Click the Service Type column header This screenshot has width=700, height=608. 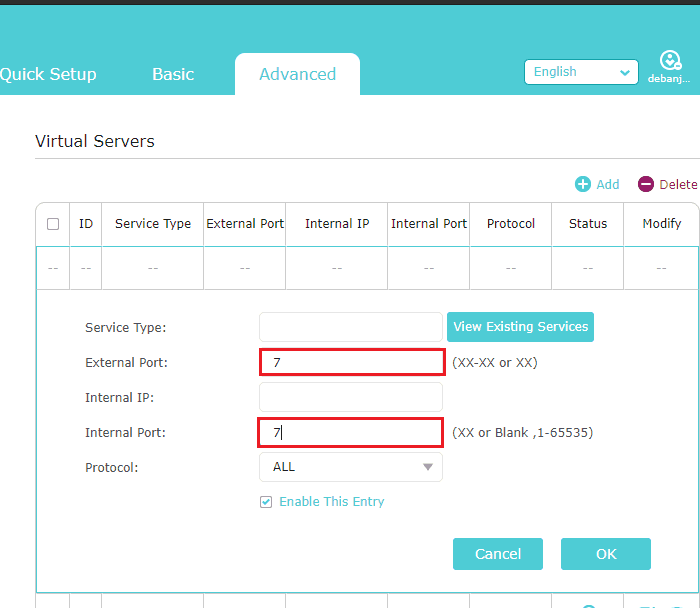coord(153,224)
